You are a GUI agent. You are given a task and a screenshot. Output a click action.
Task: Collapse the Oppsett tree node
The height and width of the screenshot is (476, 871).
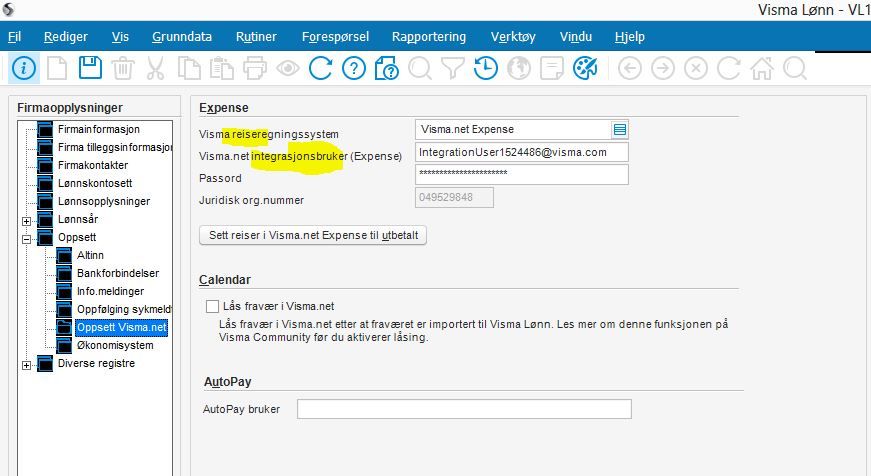[26, 239]
